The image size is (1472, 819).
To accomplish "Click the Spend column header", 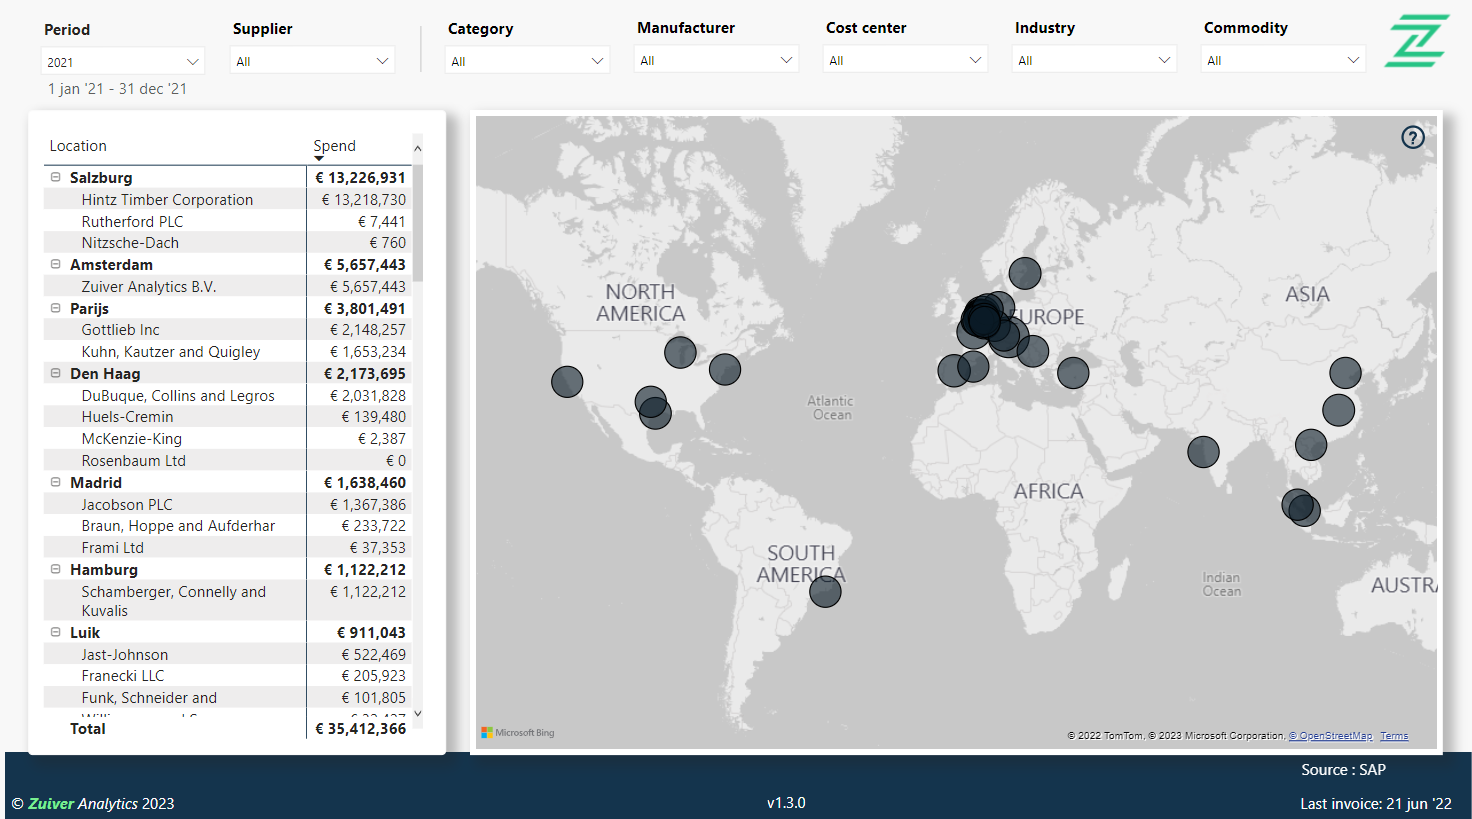I will (x=334, y=146).
